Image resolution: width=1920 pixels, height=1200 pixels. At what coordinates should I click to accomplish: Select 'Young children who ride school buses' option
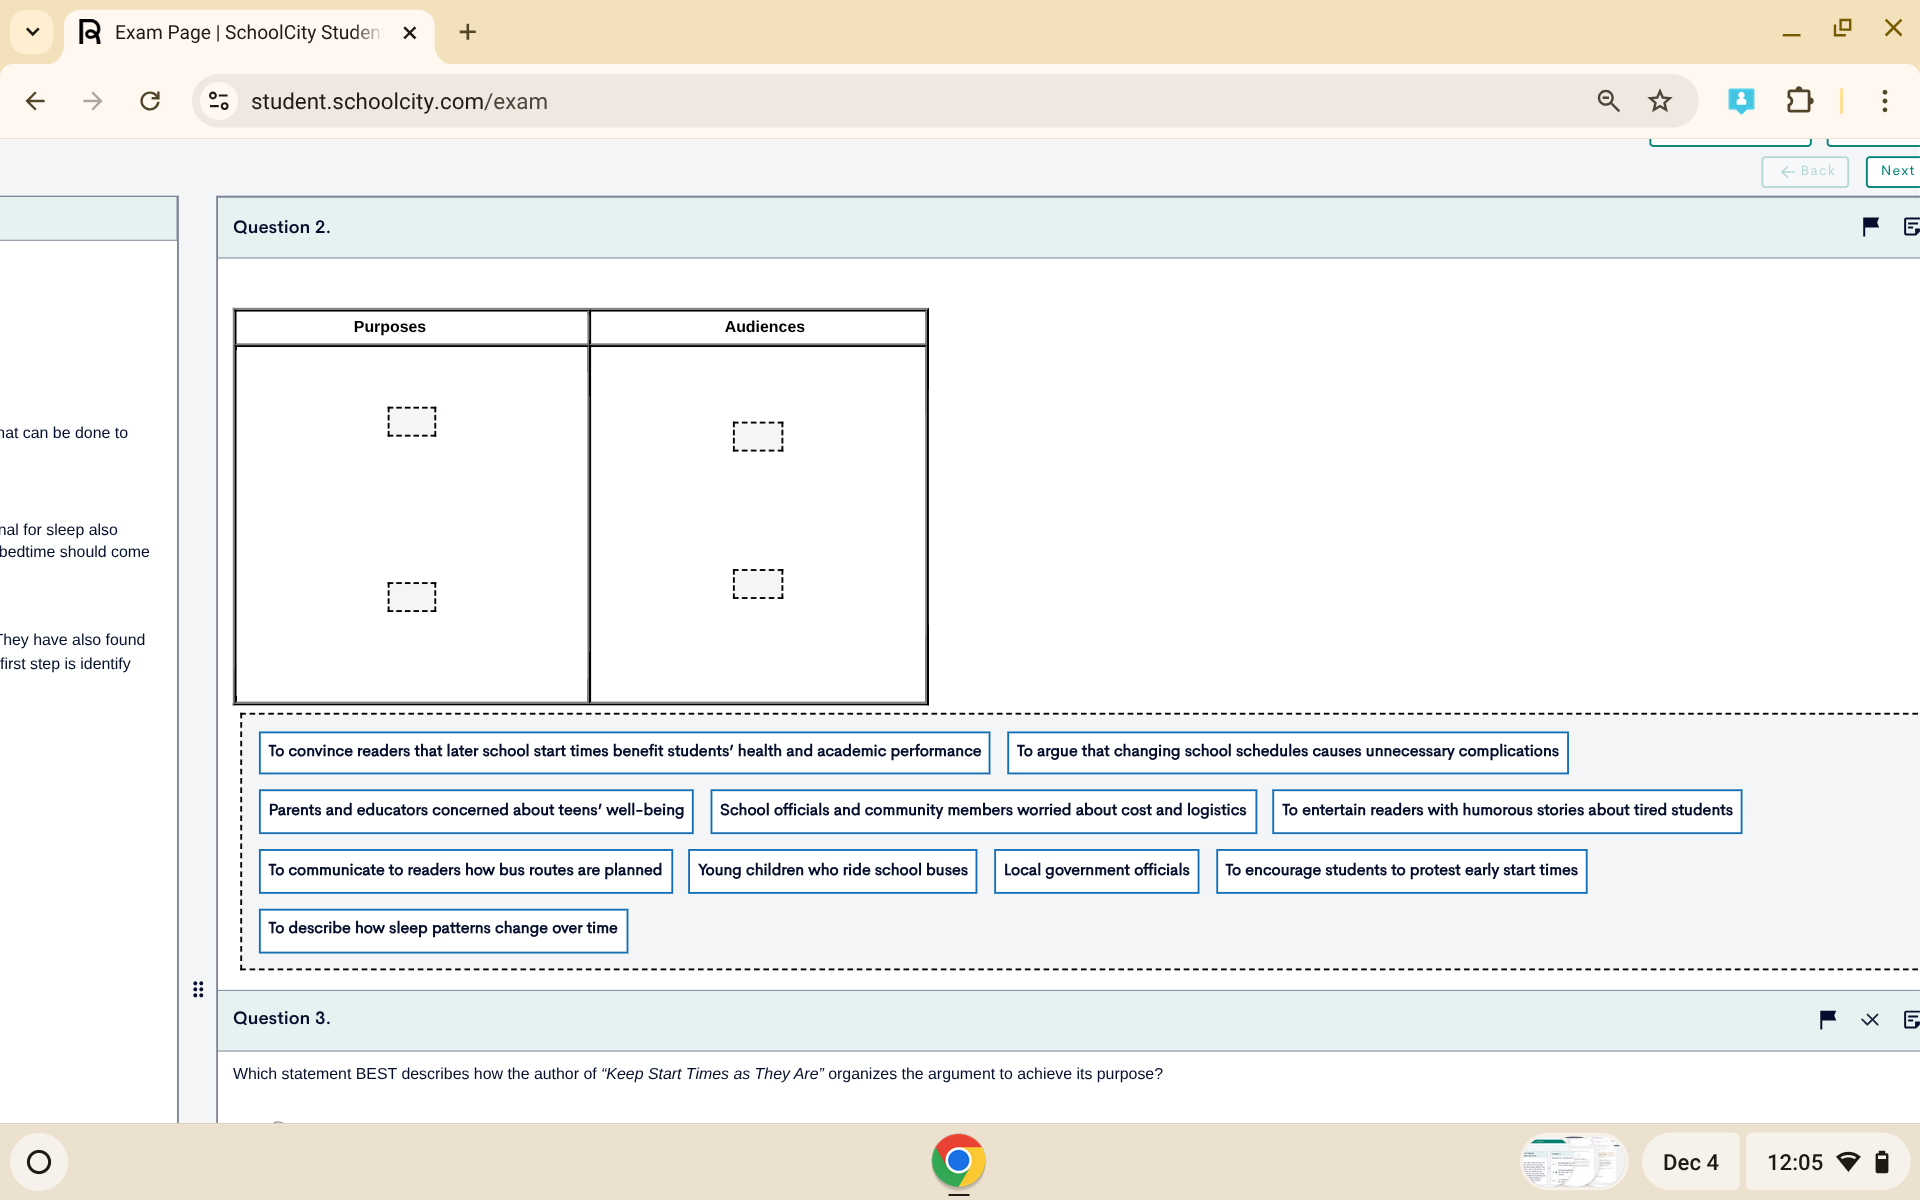point(832,871)
